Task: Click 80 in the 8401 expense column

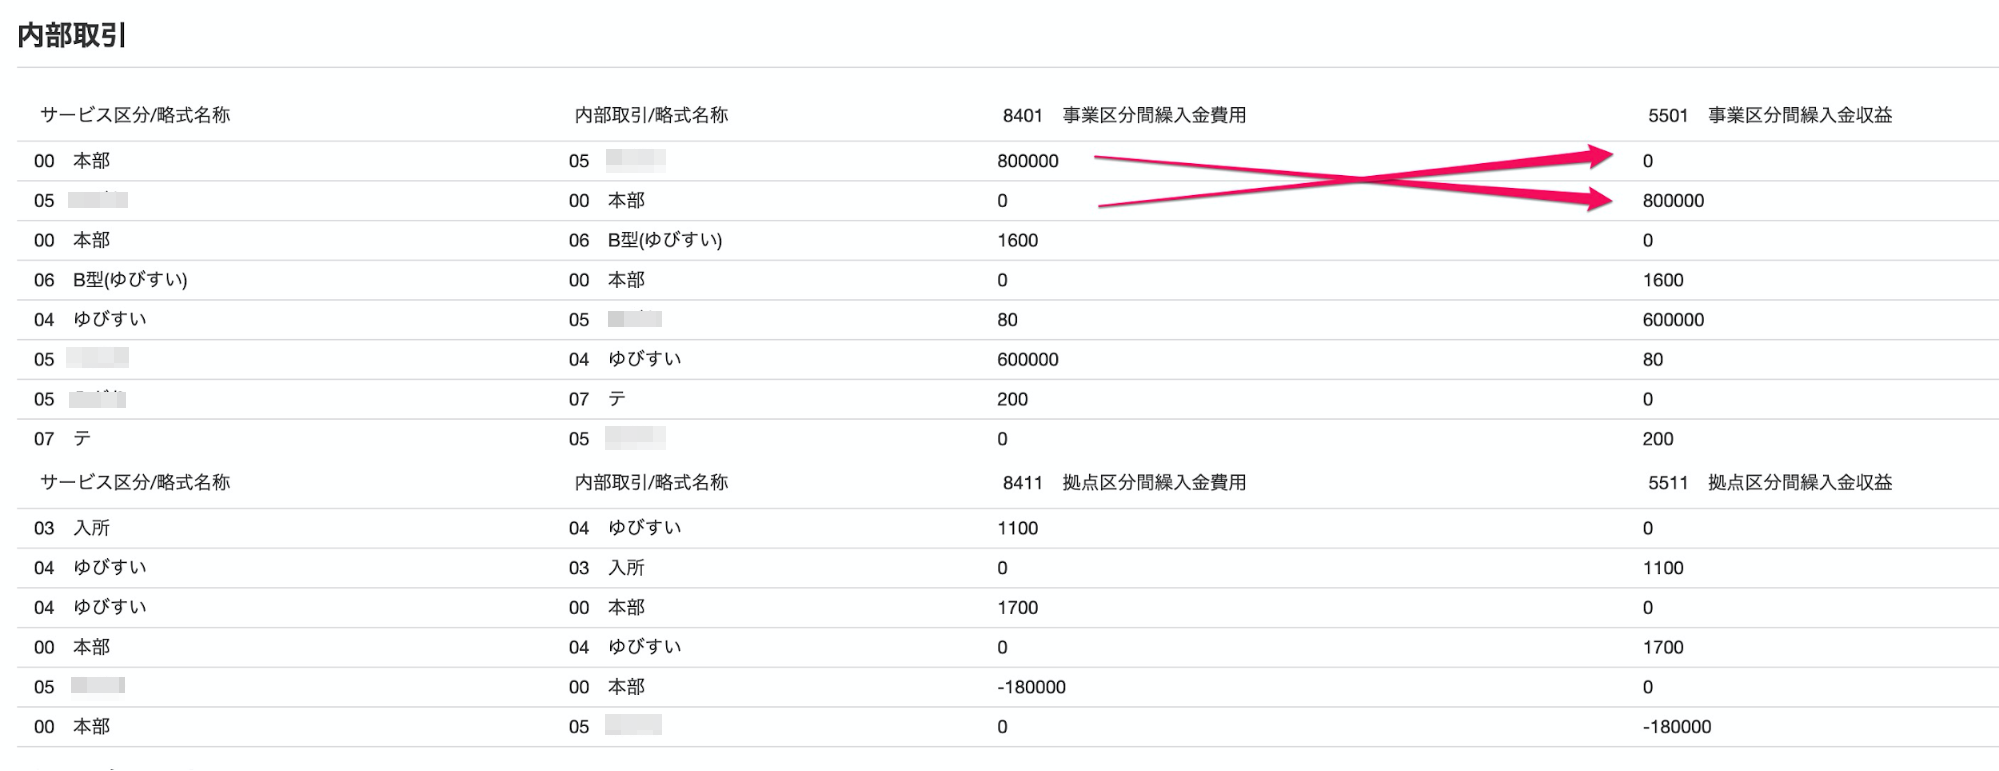Action: (x=1007, y=320)
